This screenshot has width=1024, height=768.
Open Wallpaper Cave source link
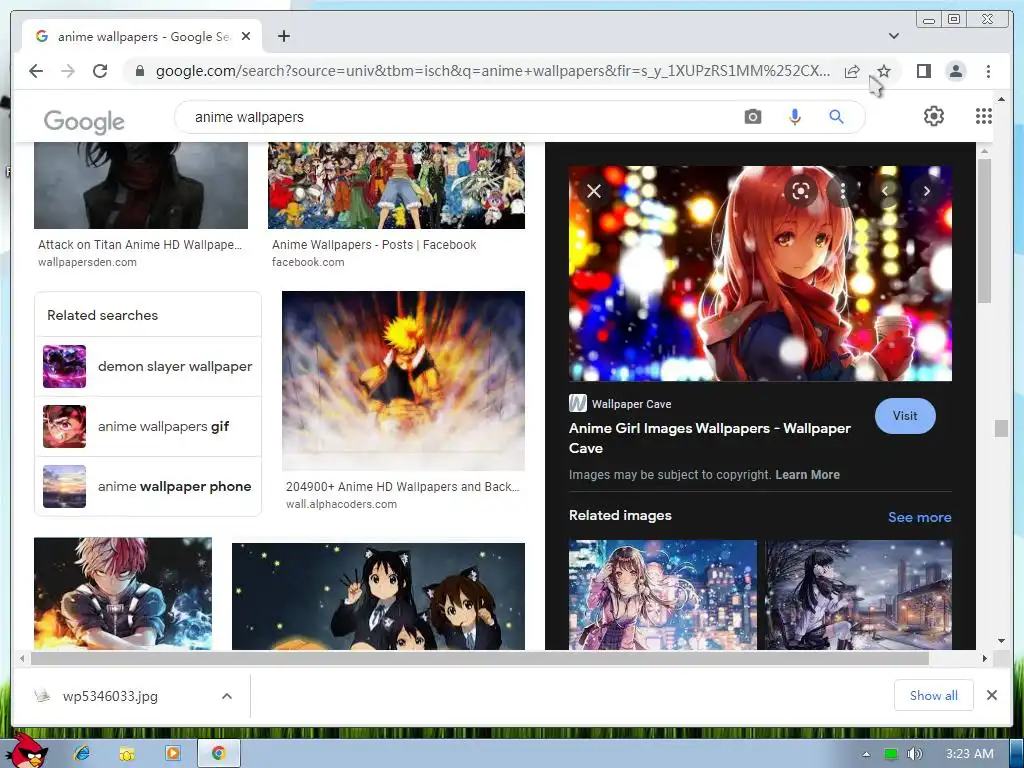620,404
